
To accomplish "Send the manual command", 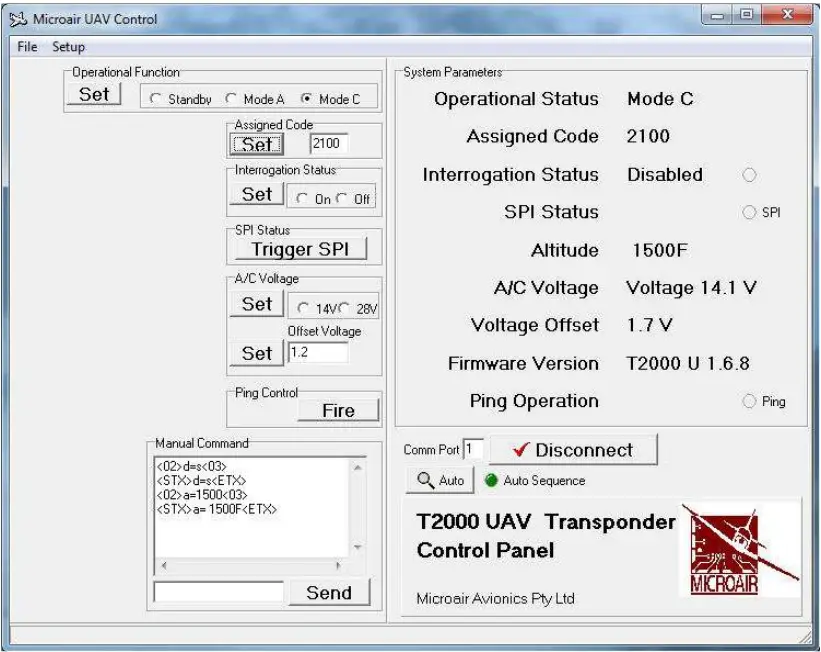I will pyautogui.click(x=330, y=592).
